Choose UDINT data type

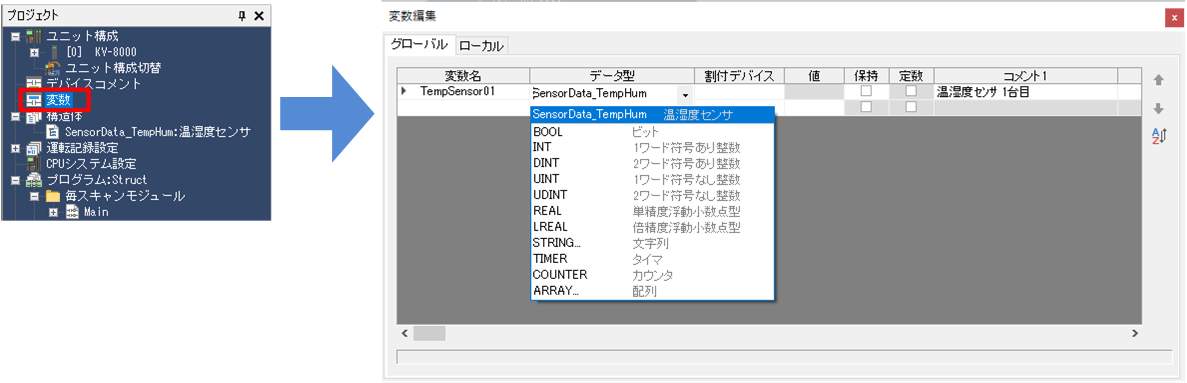(653, 195)
